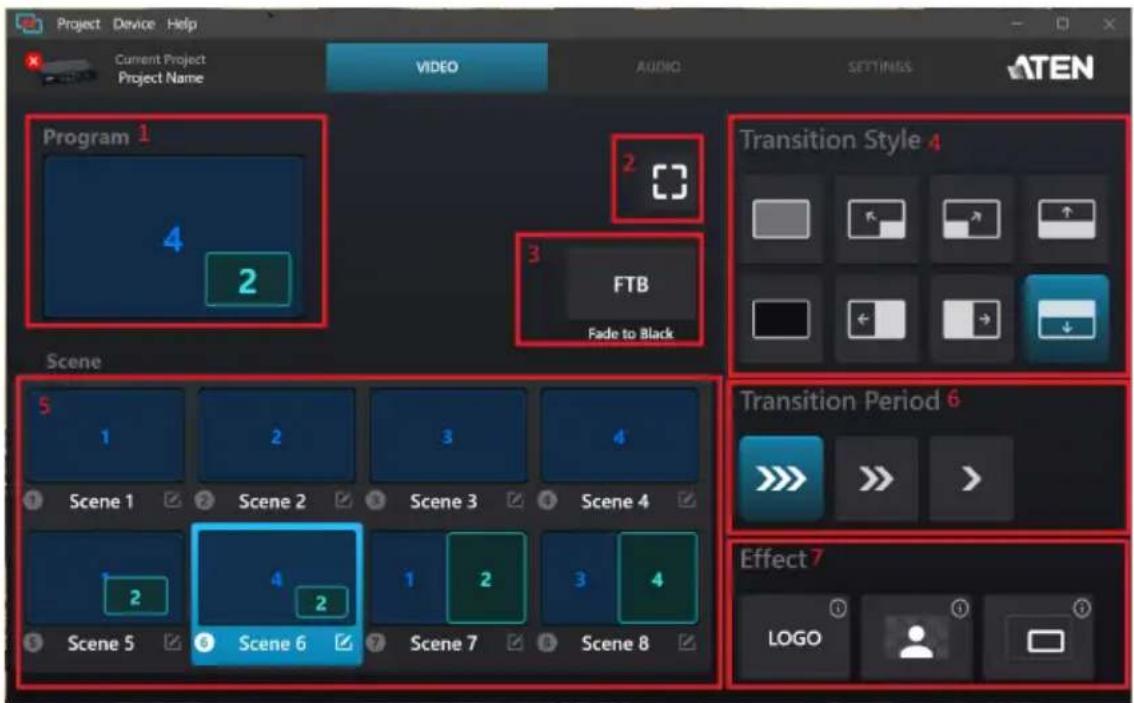The height and width of the screenshot is (703, 1134).
Task: Select the Scene 1 thumbnail
Action: tap(105, 436)
